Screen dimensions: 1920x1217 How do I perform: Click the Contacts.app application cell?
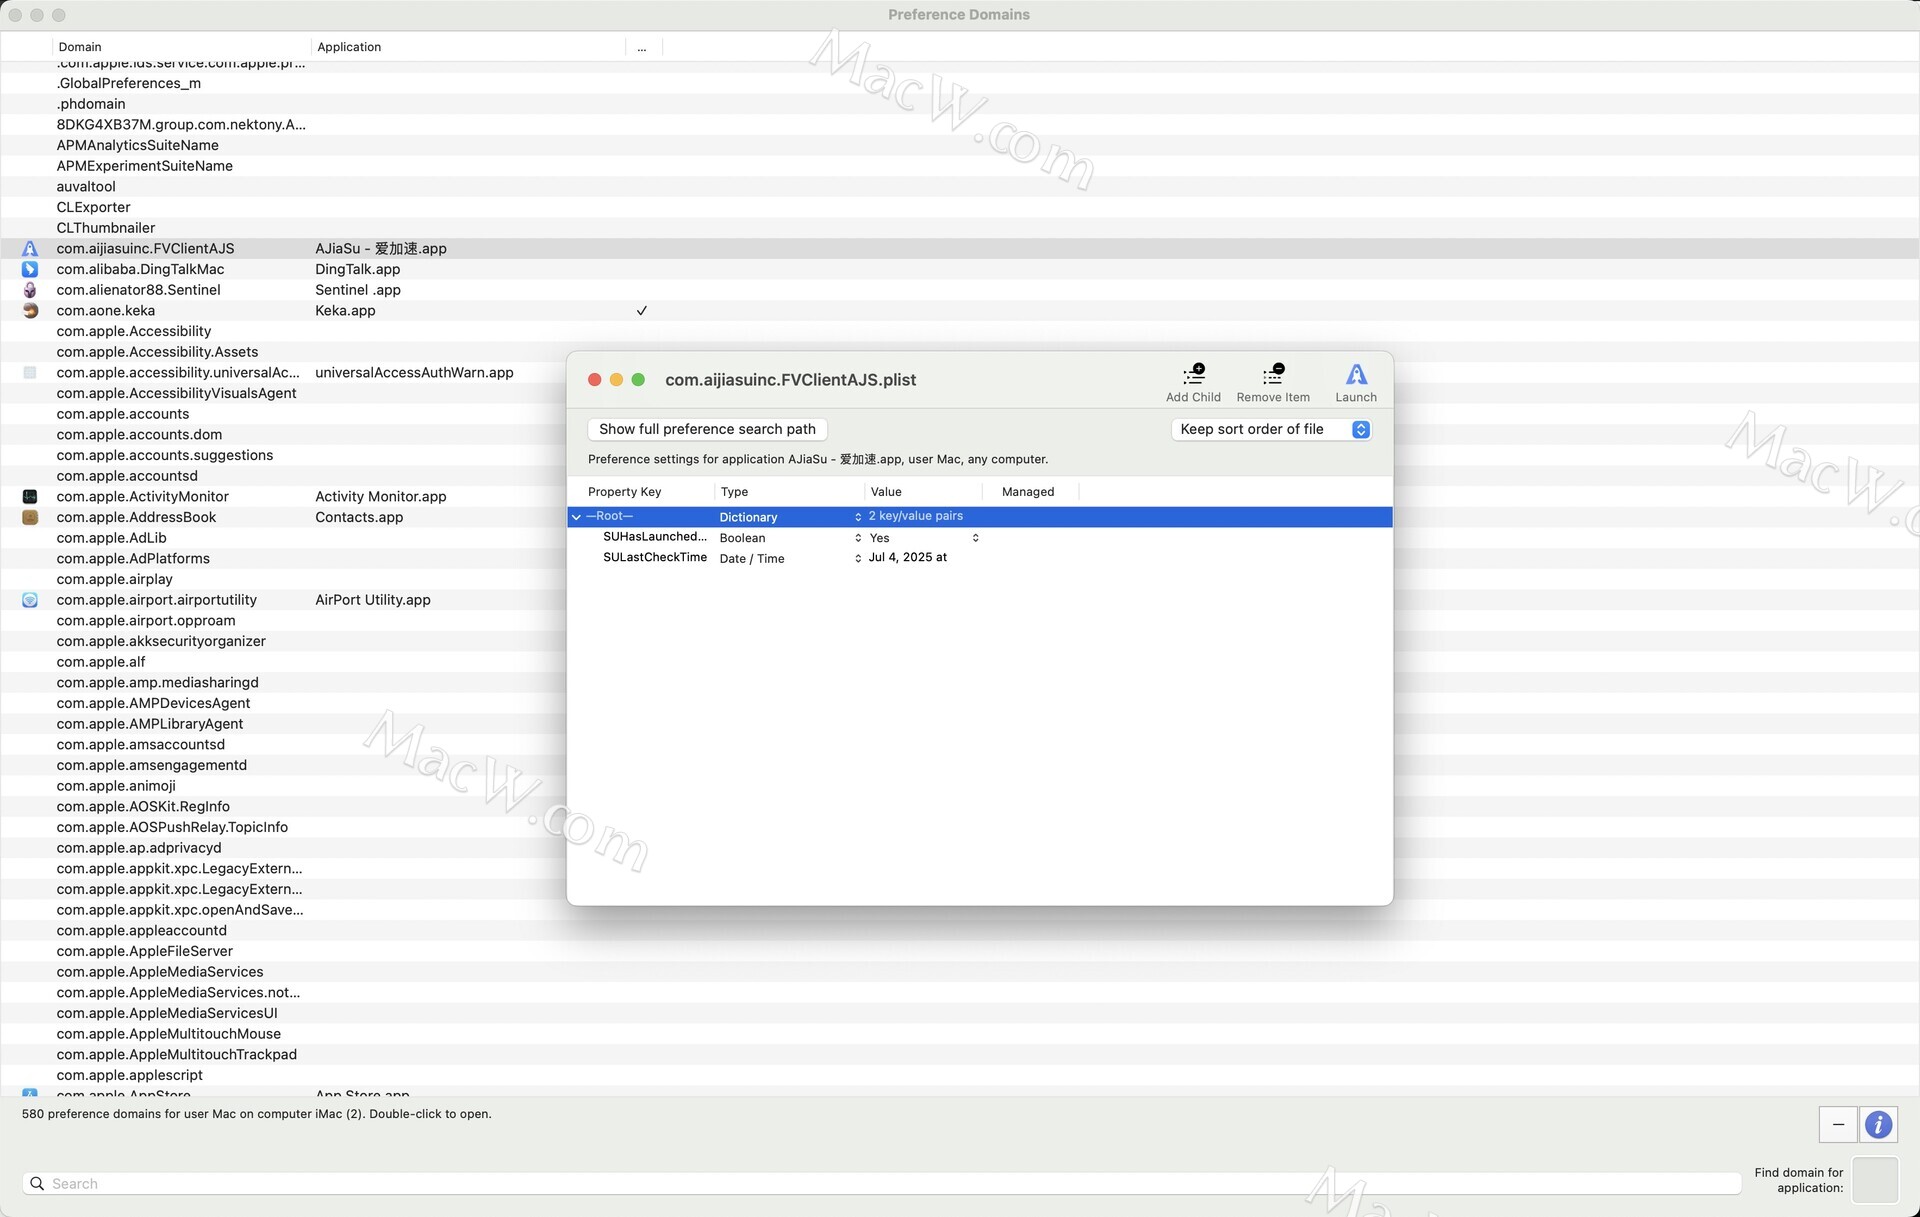click(359, 518)
